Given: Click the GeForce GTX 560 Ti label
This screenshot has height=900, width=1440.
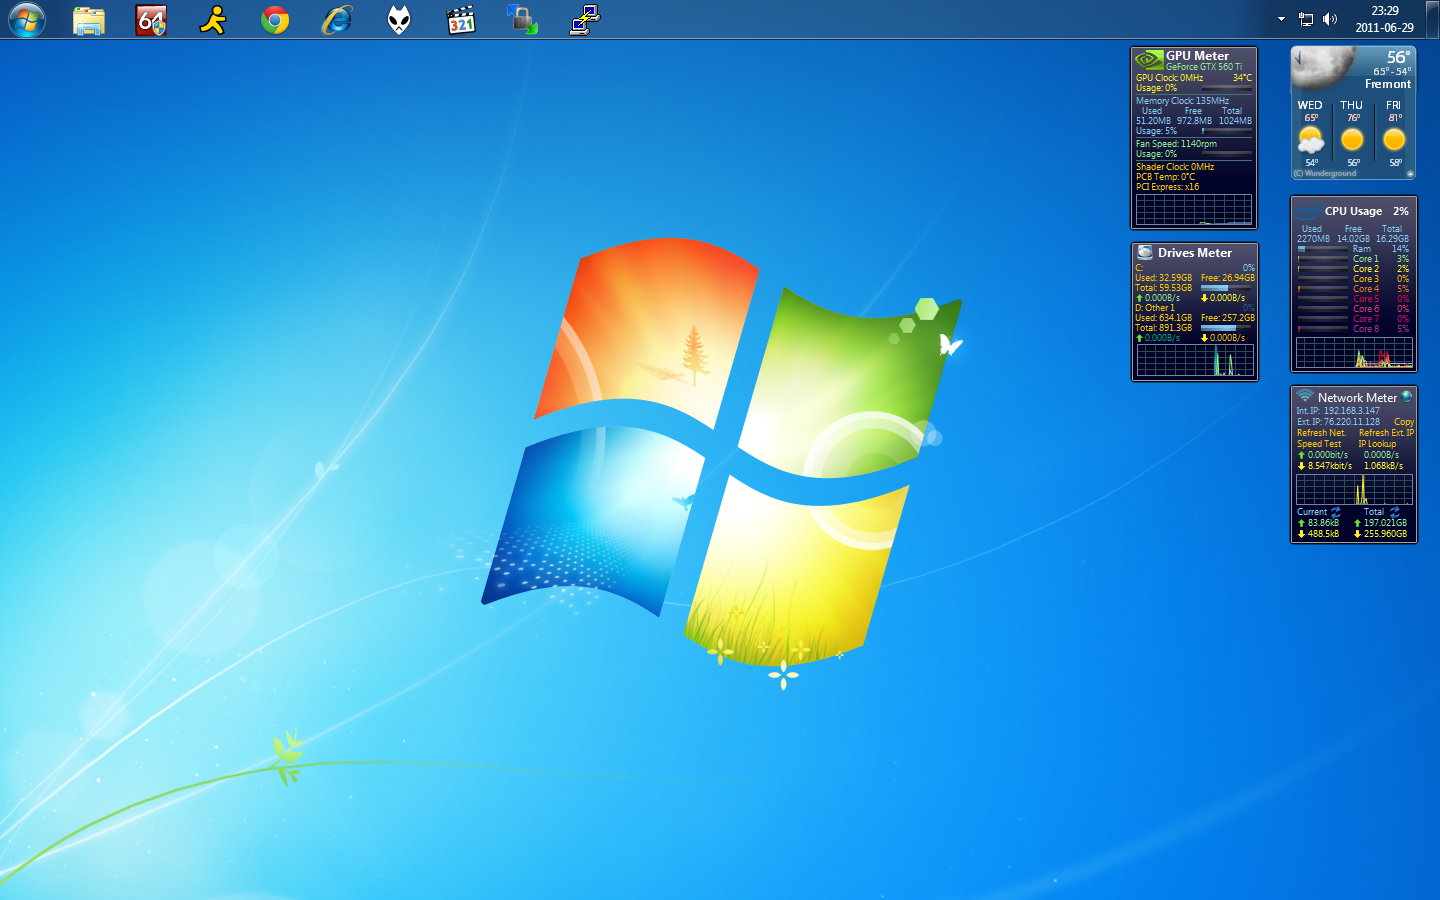Looking at the screenshot, I should pos(1203,67).
